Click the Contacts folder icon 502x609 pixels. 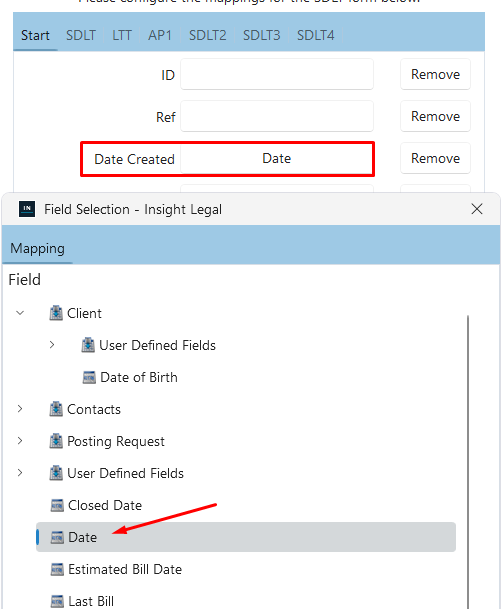[56, 409]
